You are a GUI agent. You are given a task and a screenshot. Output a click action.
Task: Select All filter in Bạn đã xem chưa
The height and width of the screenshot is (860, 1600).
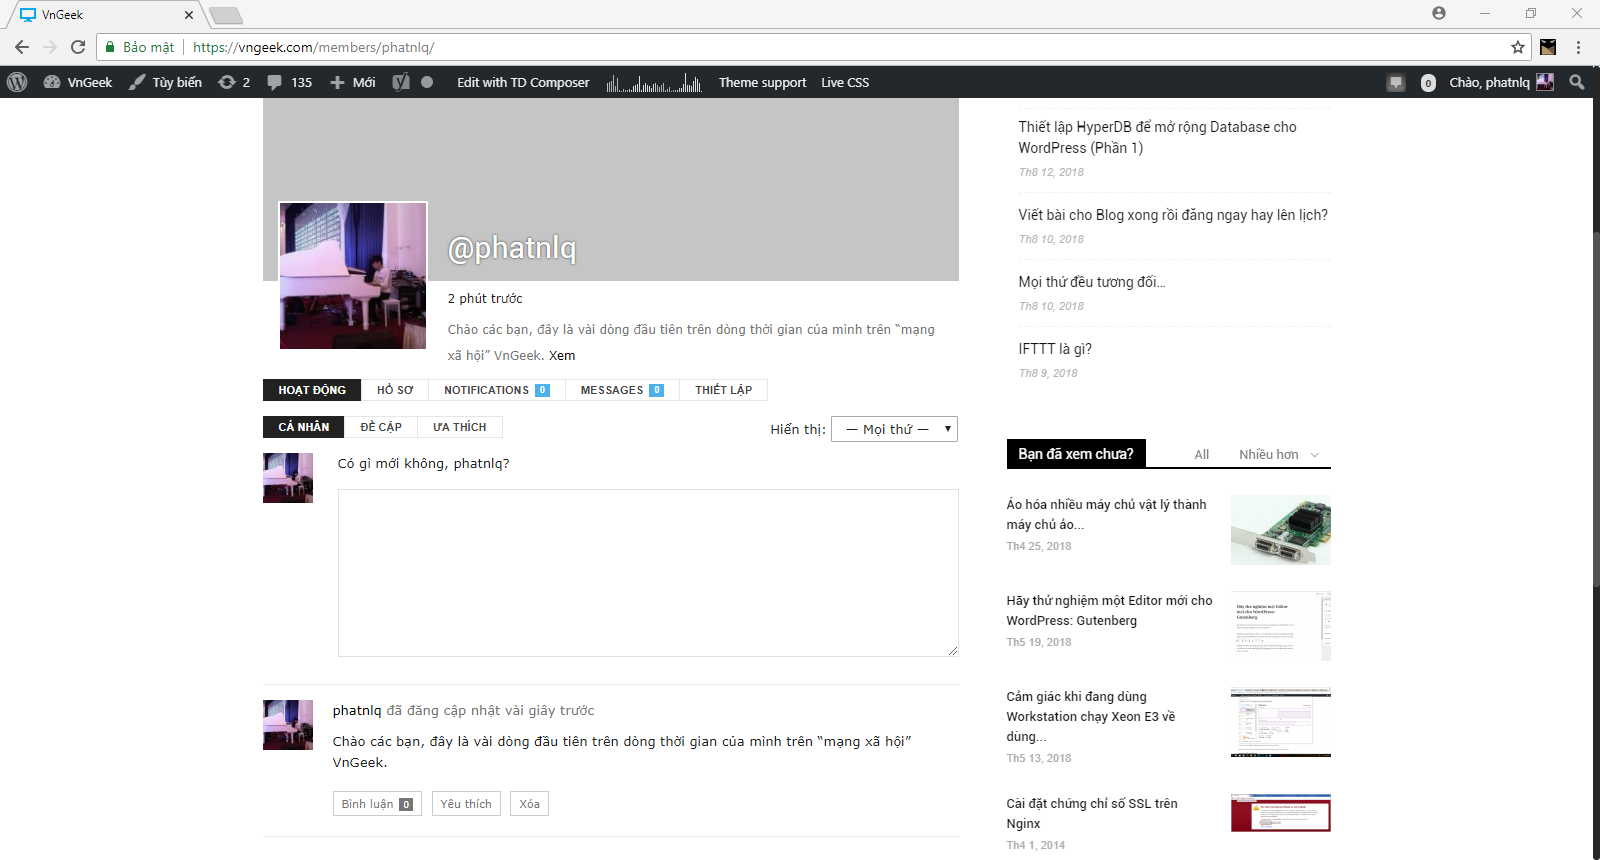pos(1202,454)
